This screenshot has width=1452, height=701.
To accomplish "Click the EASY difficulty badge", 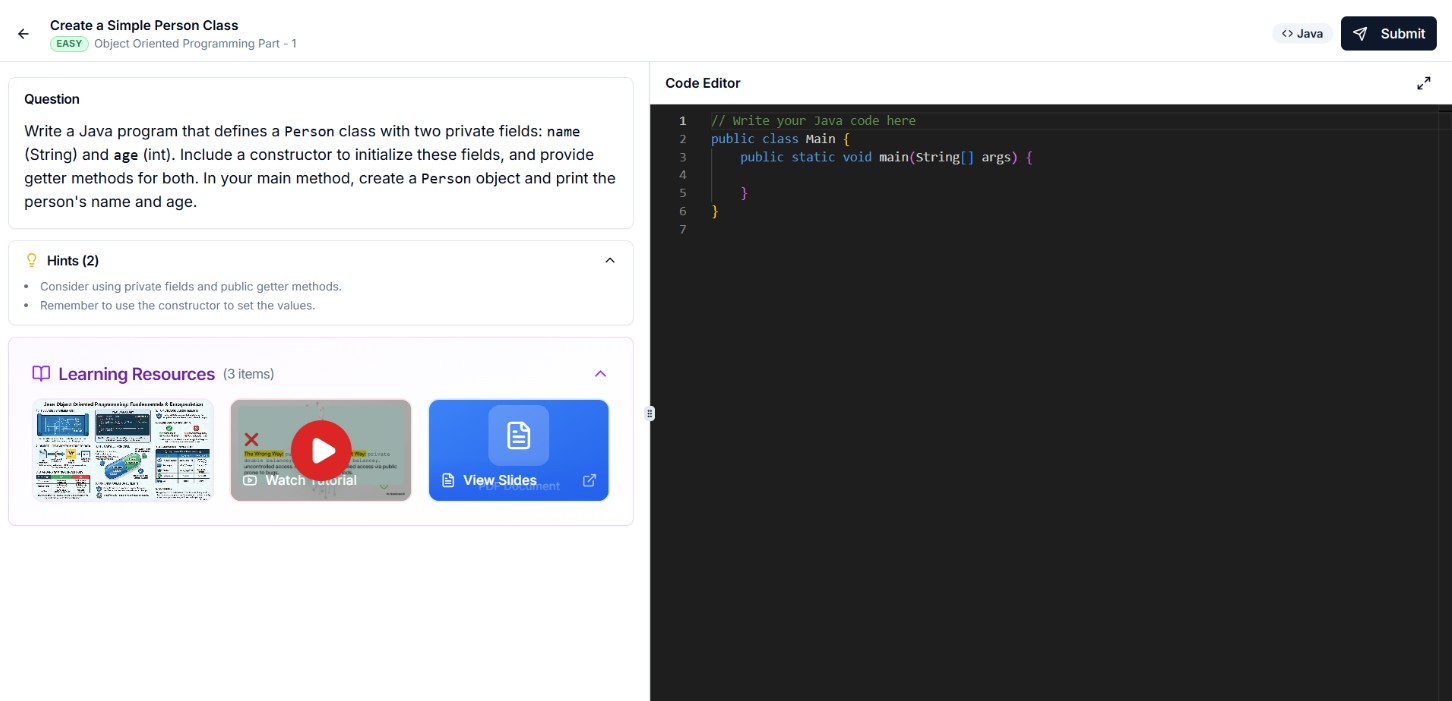I will 69,44.
